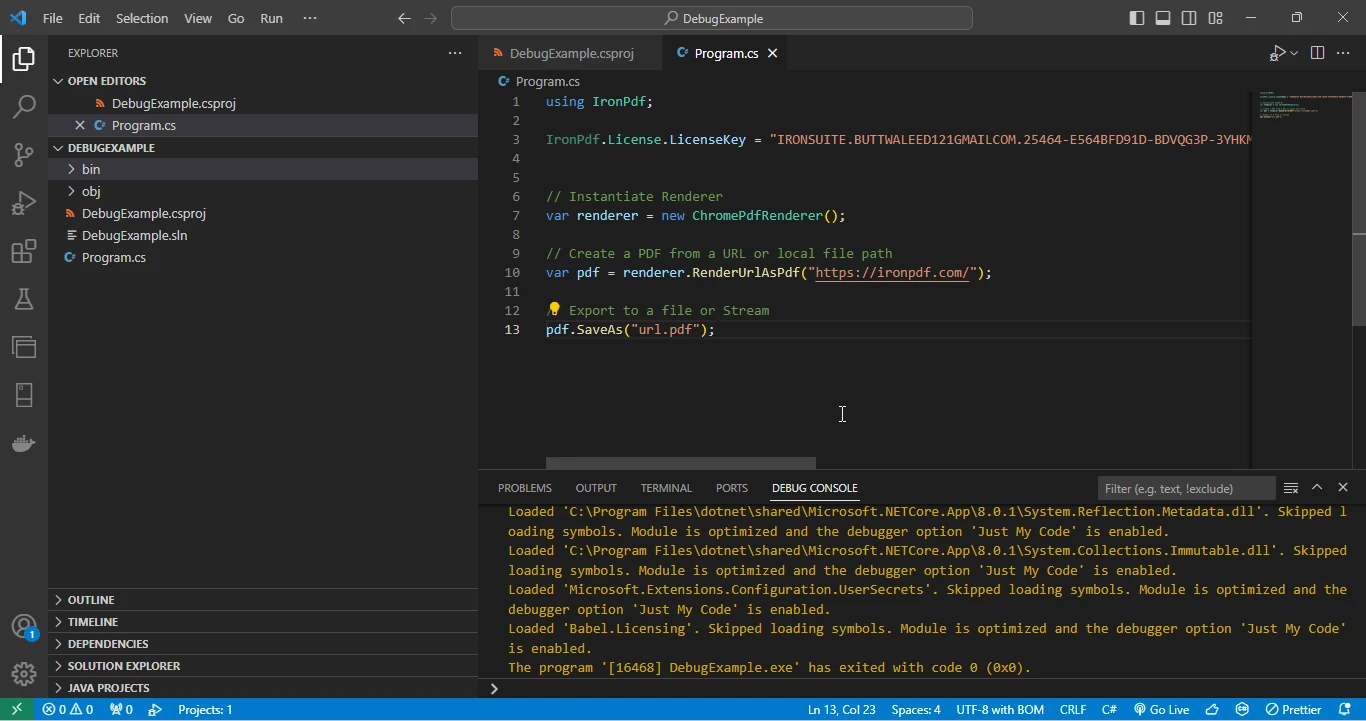The height and width of the screenshot is (721, 1366).
Task: Click the ports forwarded indicator in status bar
Action: [121, 710]
